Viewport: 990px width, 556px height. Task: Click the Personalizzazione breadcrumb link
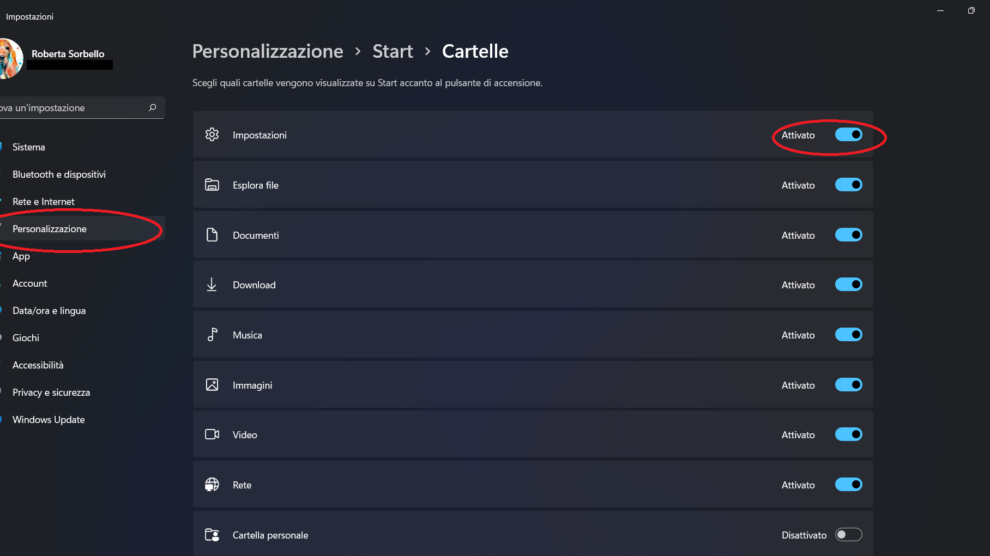click(x=267, y=51)
